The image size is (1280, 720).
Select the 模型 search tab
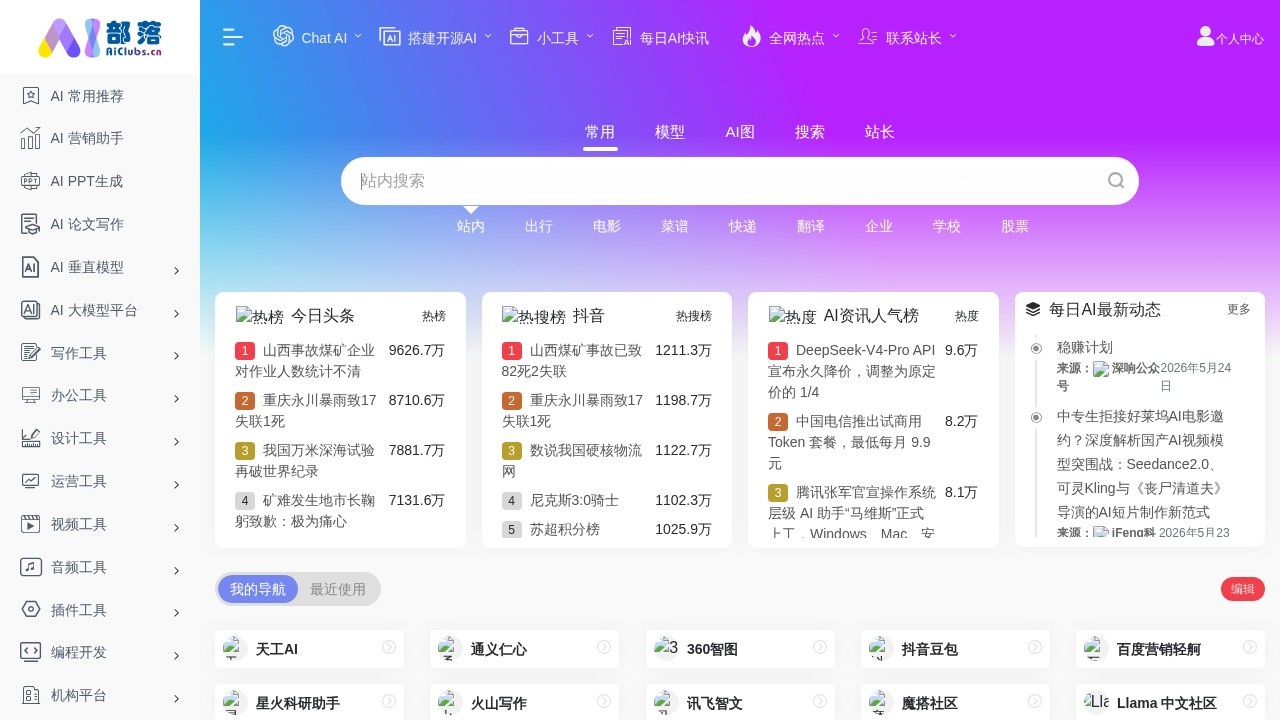pos(670,132)
